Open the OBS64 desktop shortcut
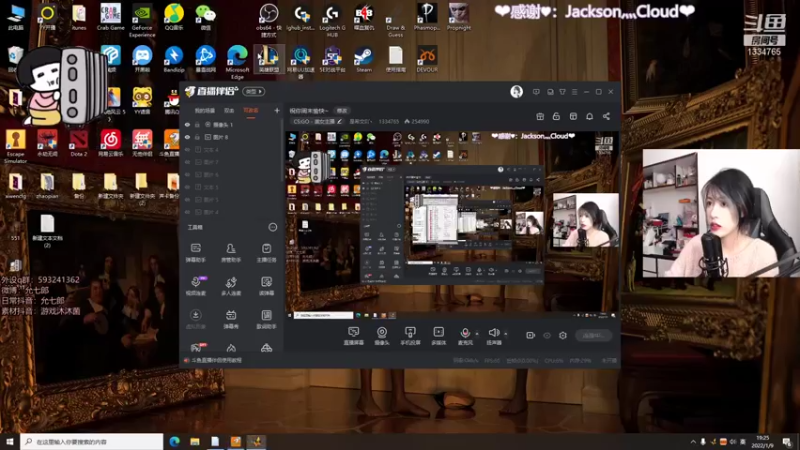Image resolution: width=800 pixels, height=450 pixels. click(269, 20)
